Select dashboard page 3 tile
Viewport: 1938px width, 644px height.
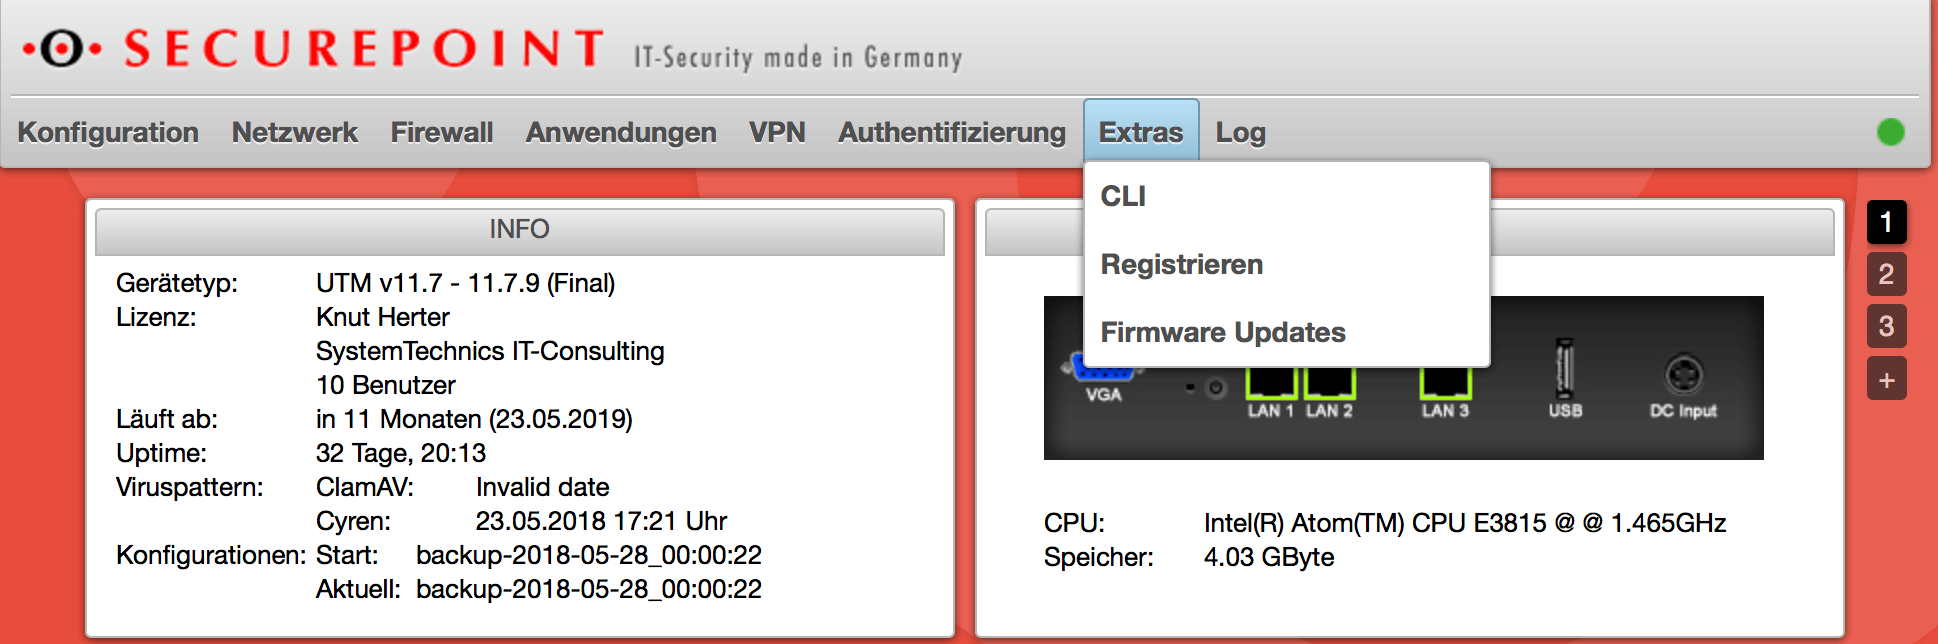click(x=1886, y=327)
